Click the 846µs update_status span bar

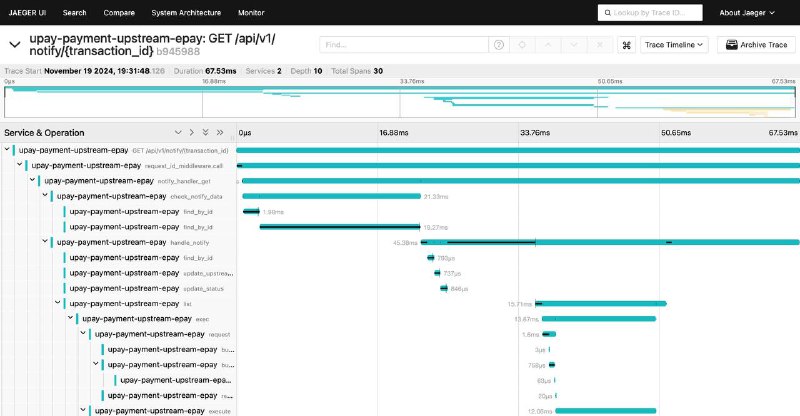click(444, 288)
